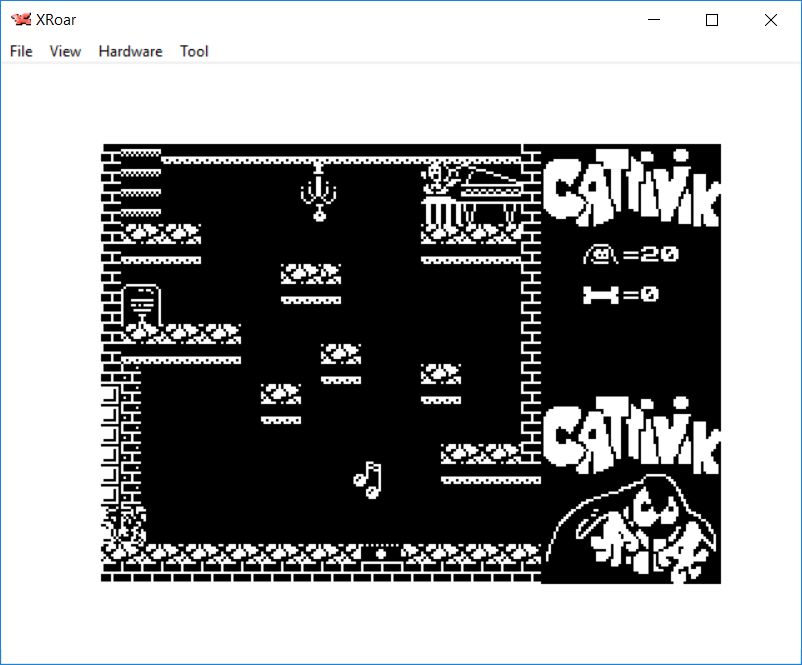Click the XRoar app icon in title bar
Viewport: 802px width, 665px height.
21,20
